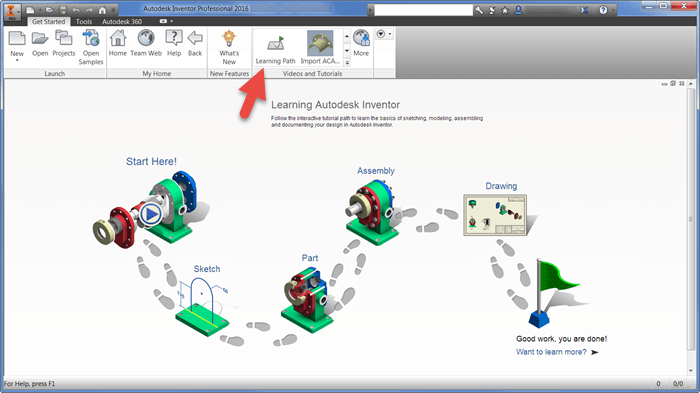Click the blue play button on pump model
Screen dimensions: 700x393
(151, 215)
